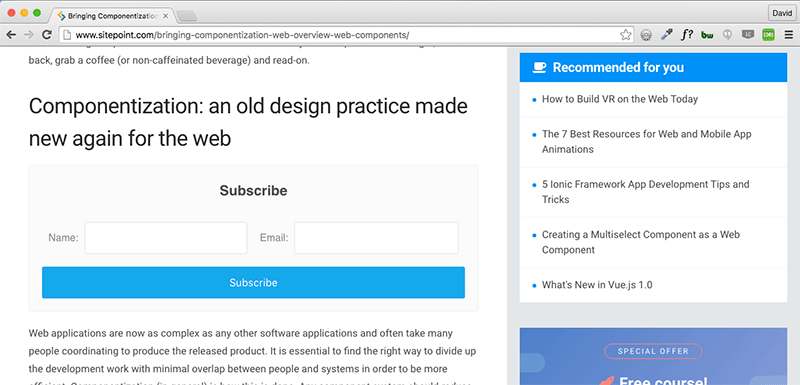Open Creating a Multiselect Component link

640,242
